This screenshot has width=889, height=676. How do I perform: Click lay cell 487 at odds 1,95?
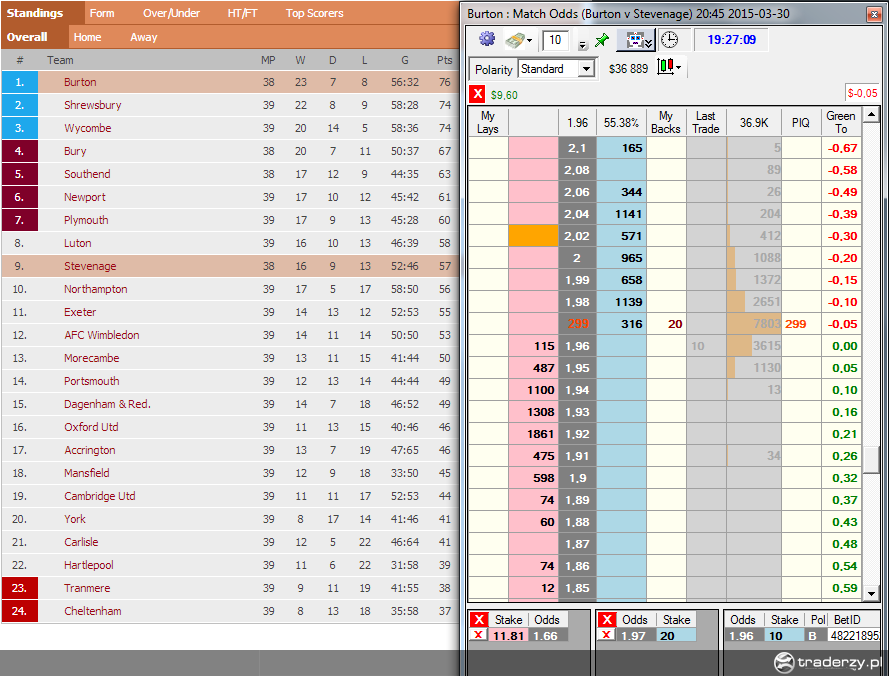click(x=533, y=368)
